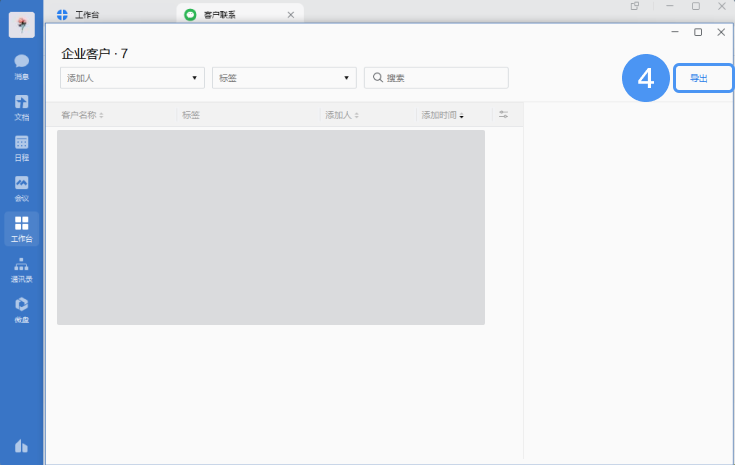Open 微盘 (WeDrive) in the sidebar
The image size is (735, 465).
[21, 308]
